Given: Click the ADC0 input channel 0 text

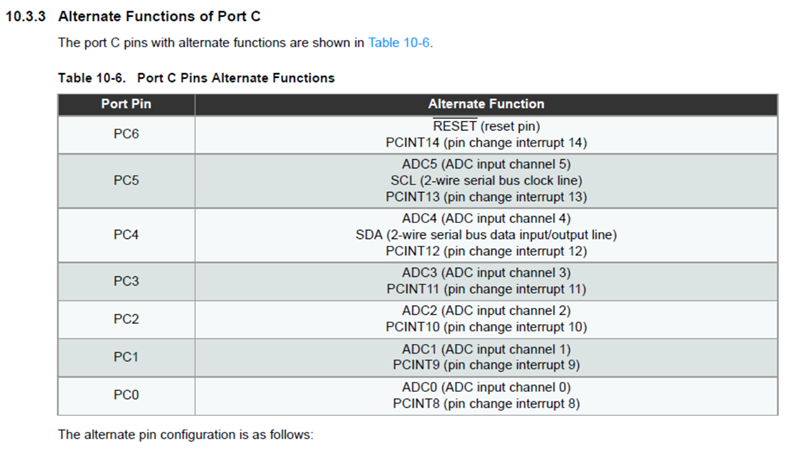Looking at the screenshot, I should point(486,388).
